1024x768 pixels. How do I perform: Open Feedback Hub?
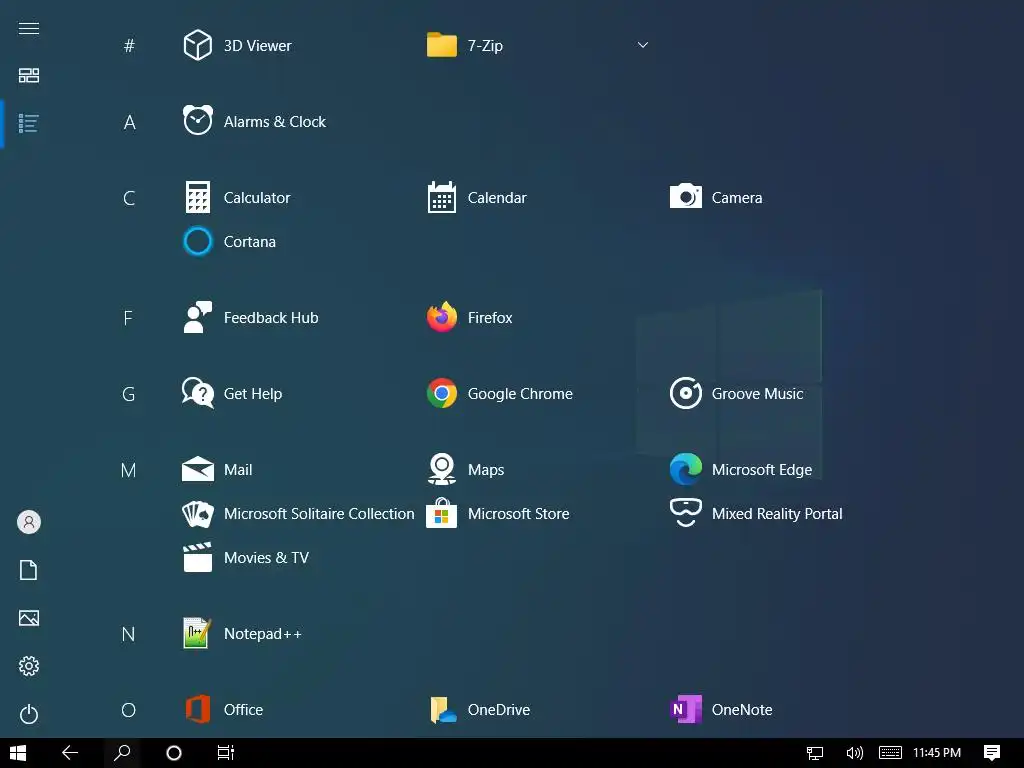click(x=251, y=318)
